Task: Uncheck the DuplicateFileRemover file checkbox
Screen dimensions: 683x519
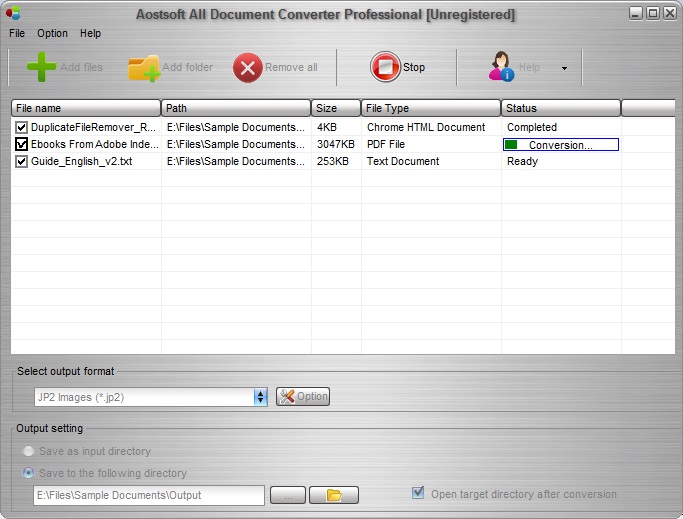Action: pos(21,127)
